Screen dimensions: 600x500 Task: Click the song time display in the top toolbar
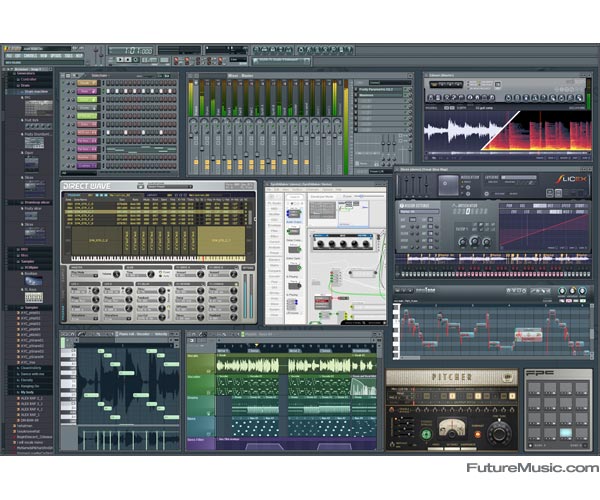[130, 50]
